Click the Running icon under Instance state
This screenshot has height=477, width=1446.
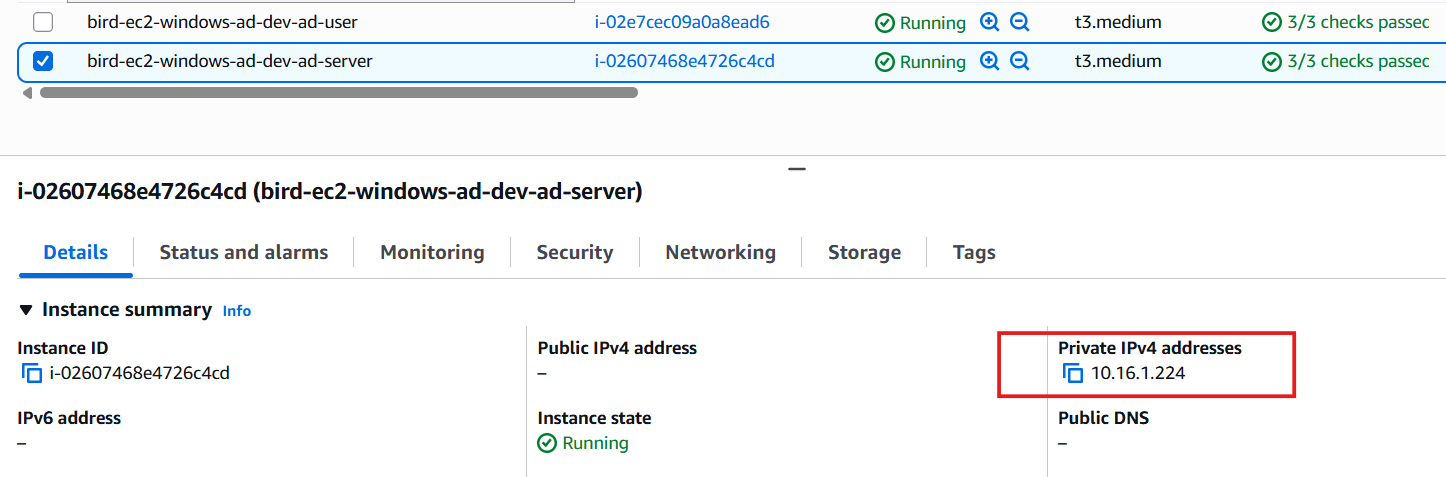pos(547,443)
